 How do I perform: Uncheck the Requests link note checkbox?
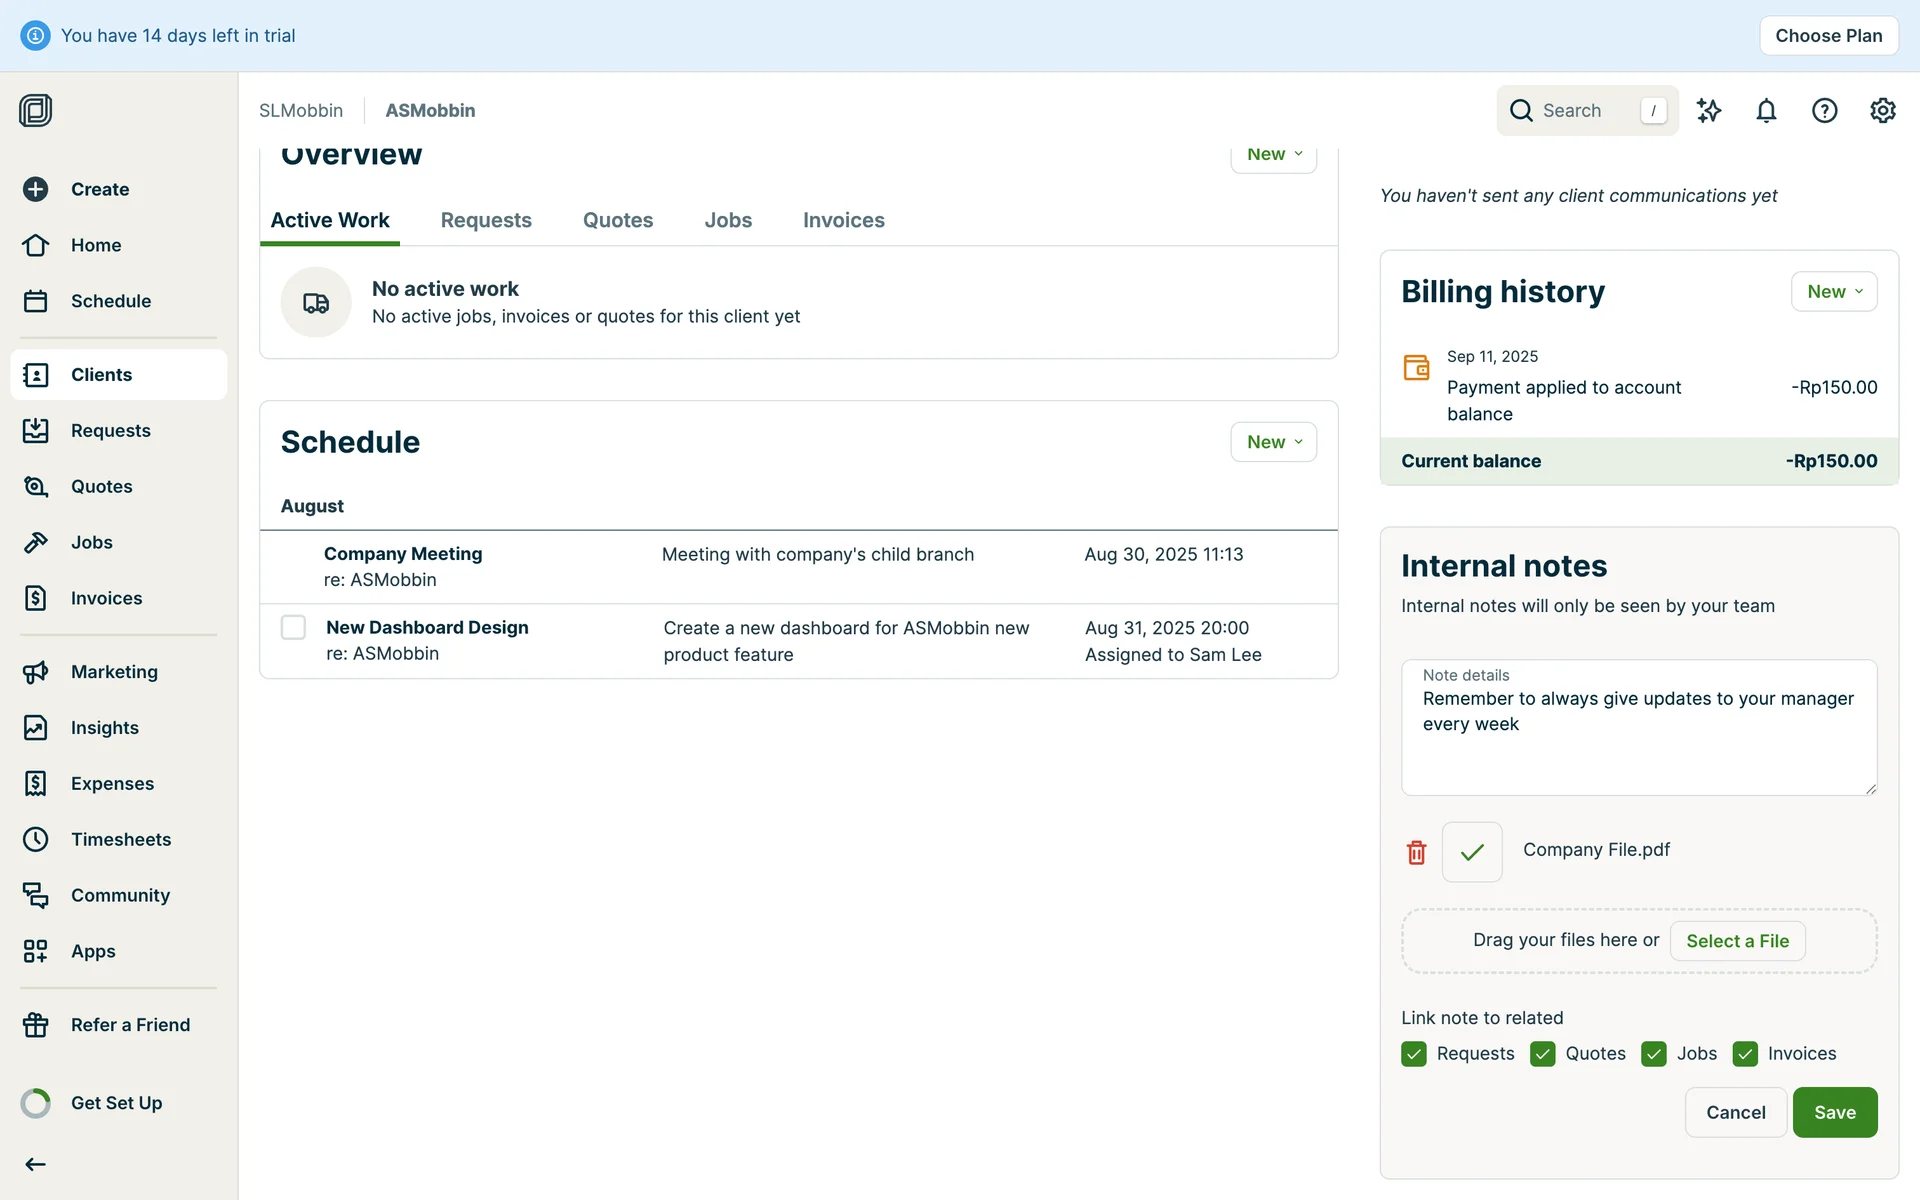pos(1414,1054)
